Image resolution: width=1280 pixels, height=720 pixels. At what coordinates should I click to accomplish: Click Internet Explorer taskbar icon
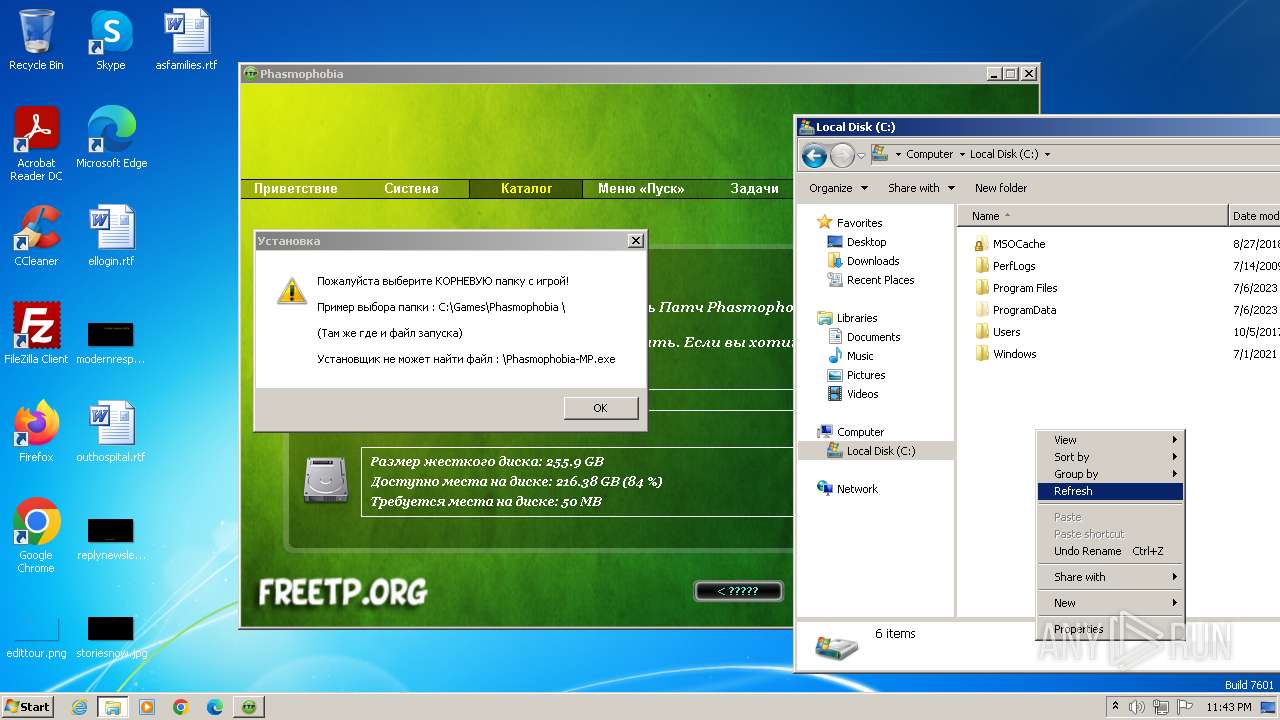pos(80,707)
